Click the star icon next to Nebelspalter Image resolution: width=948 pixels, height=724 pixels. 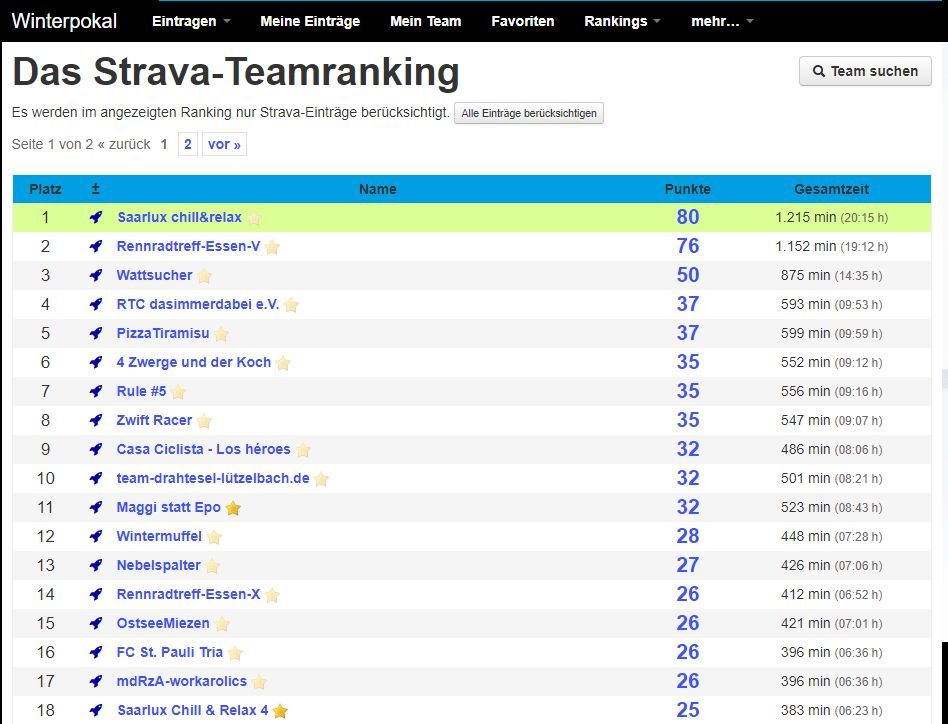pyautogui.click(x=212, y=566)
